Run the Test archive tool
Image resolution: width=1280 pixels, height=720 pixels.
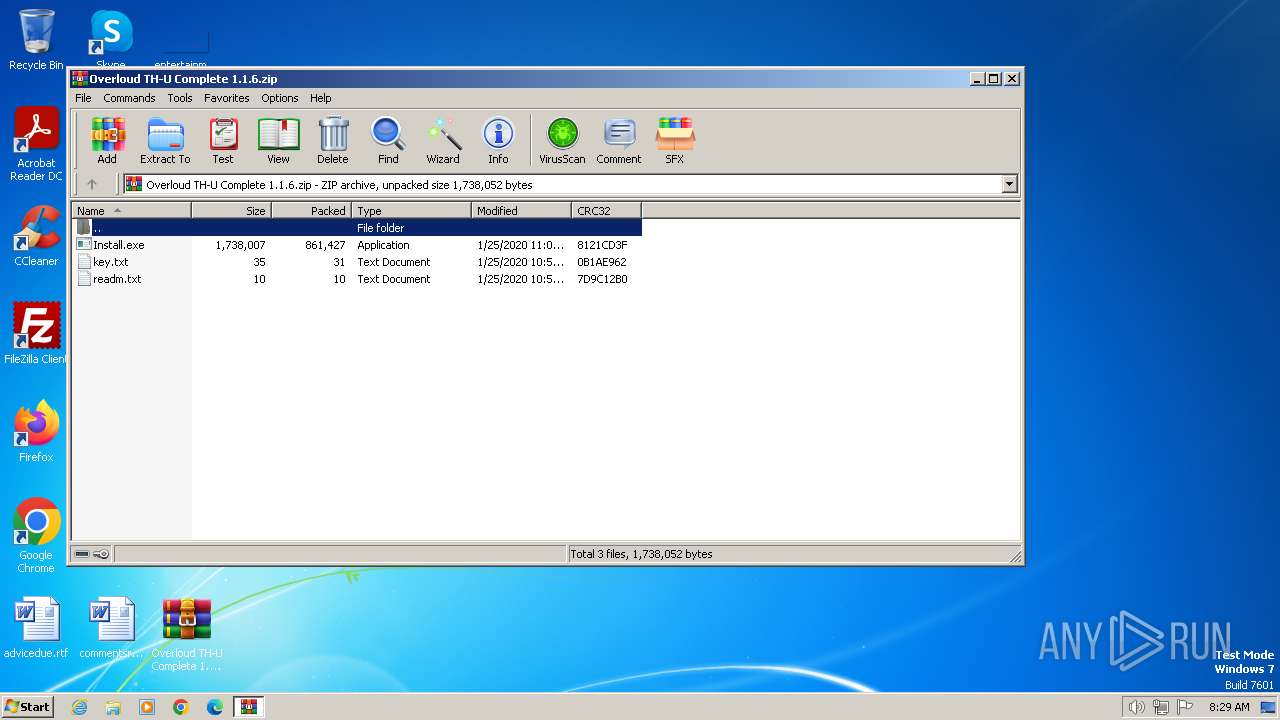[x=222, y=141]
